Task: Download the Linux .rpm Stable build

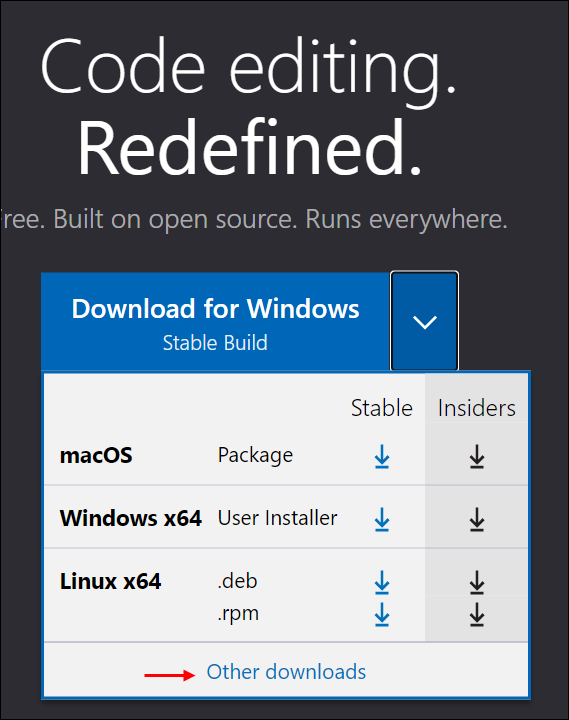Action: click(x=382, y=614)
